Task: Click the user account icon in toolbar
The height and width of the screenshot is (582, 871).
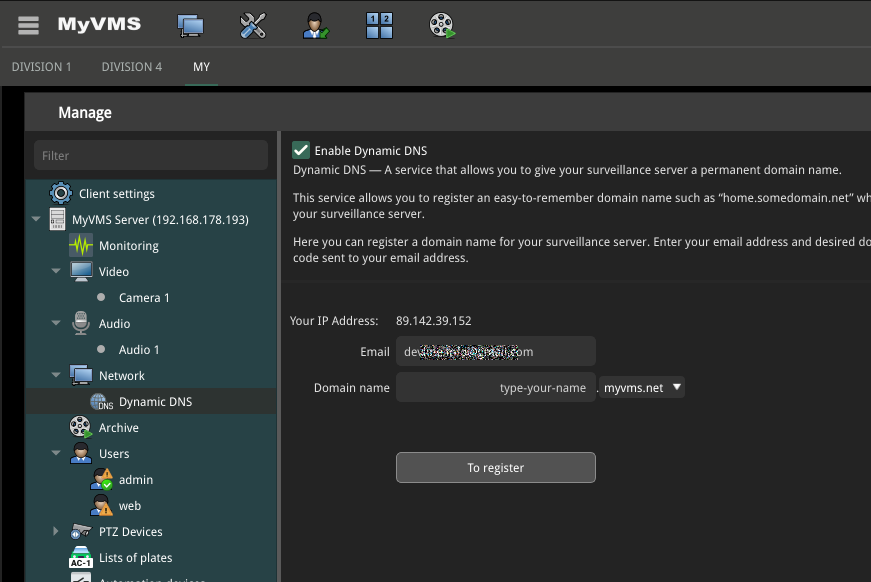Action: click(316, 25)
